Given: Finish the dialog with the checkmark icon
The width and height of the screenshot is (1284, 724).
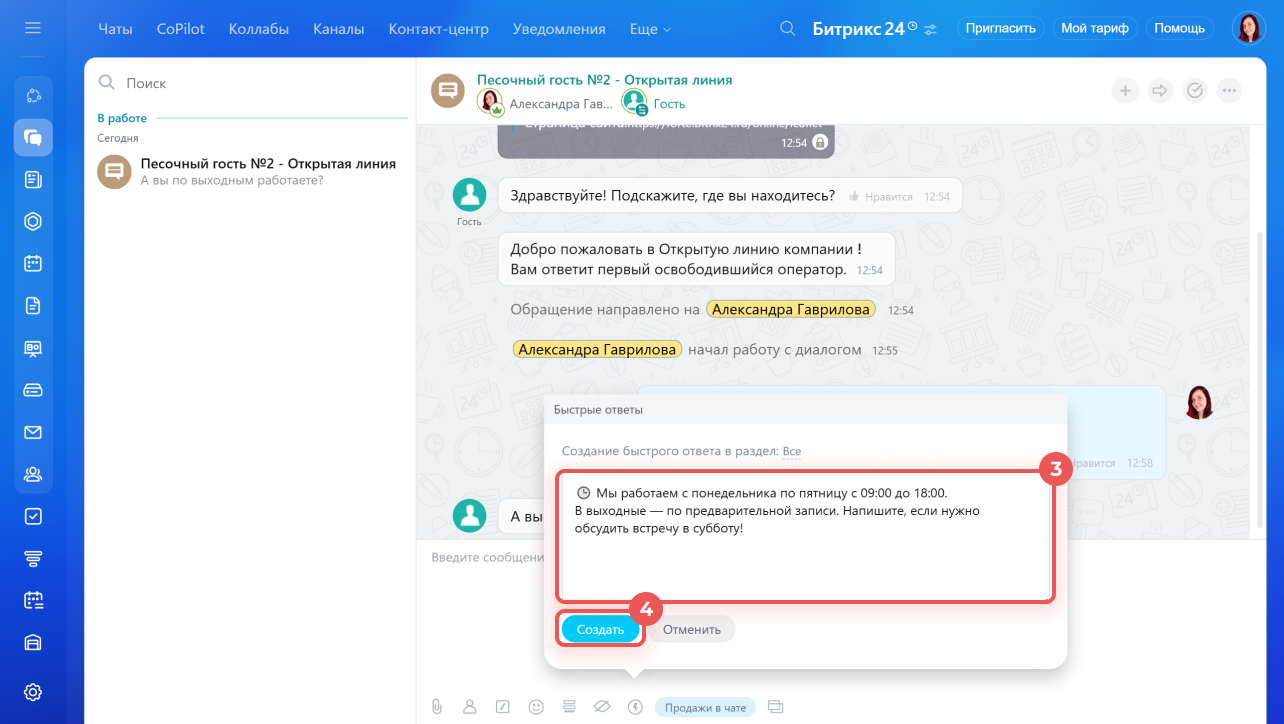Looking at the screenshot, I should [1195, 91].
